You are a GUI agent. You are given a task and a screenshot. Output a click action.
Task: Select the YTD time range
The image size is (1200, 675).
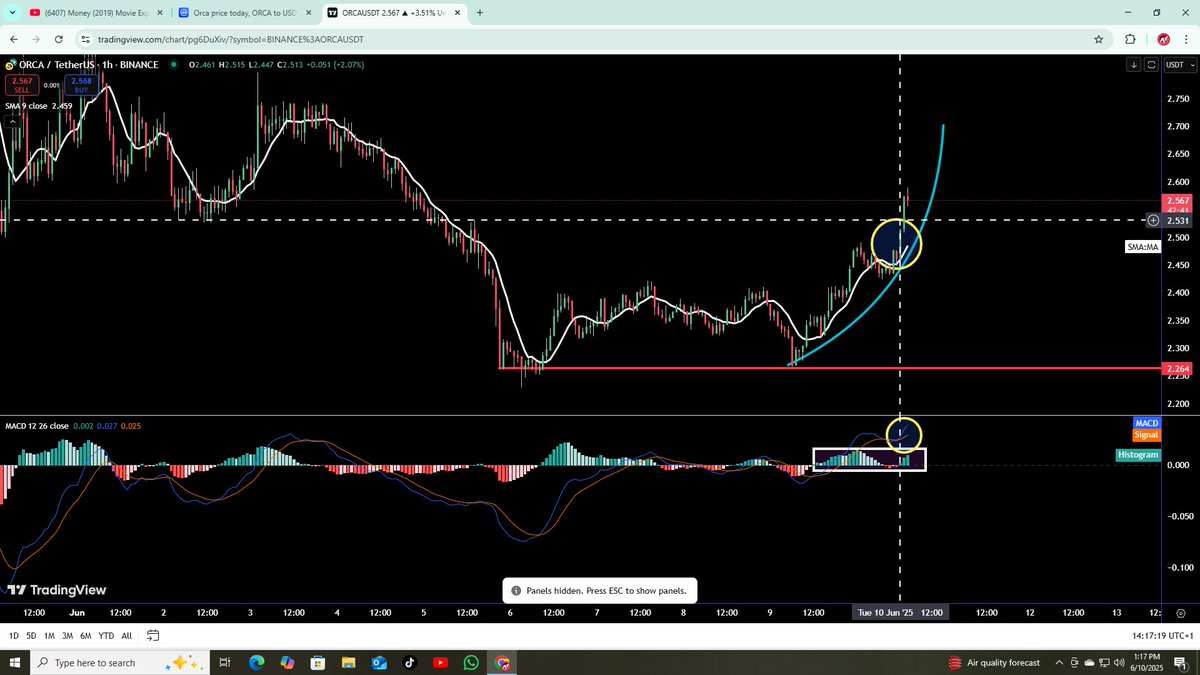click(x=105, y=636)
